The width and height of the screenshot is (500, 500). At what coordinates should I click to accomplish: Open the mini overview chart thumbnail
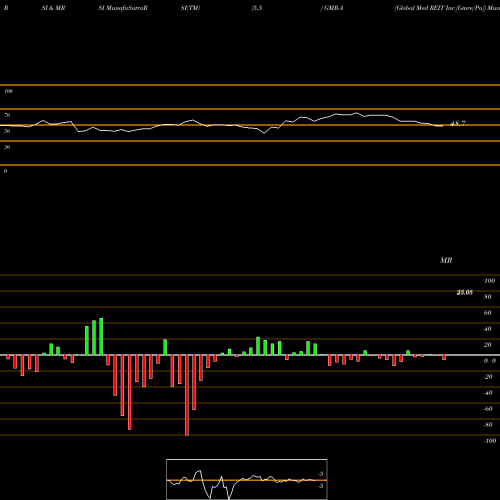point(247,479)
